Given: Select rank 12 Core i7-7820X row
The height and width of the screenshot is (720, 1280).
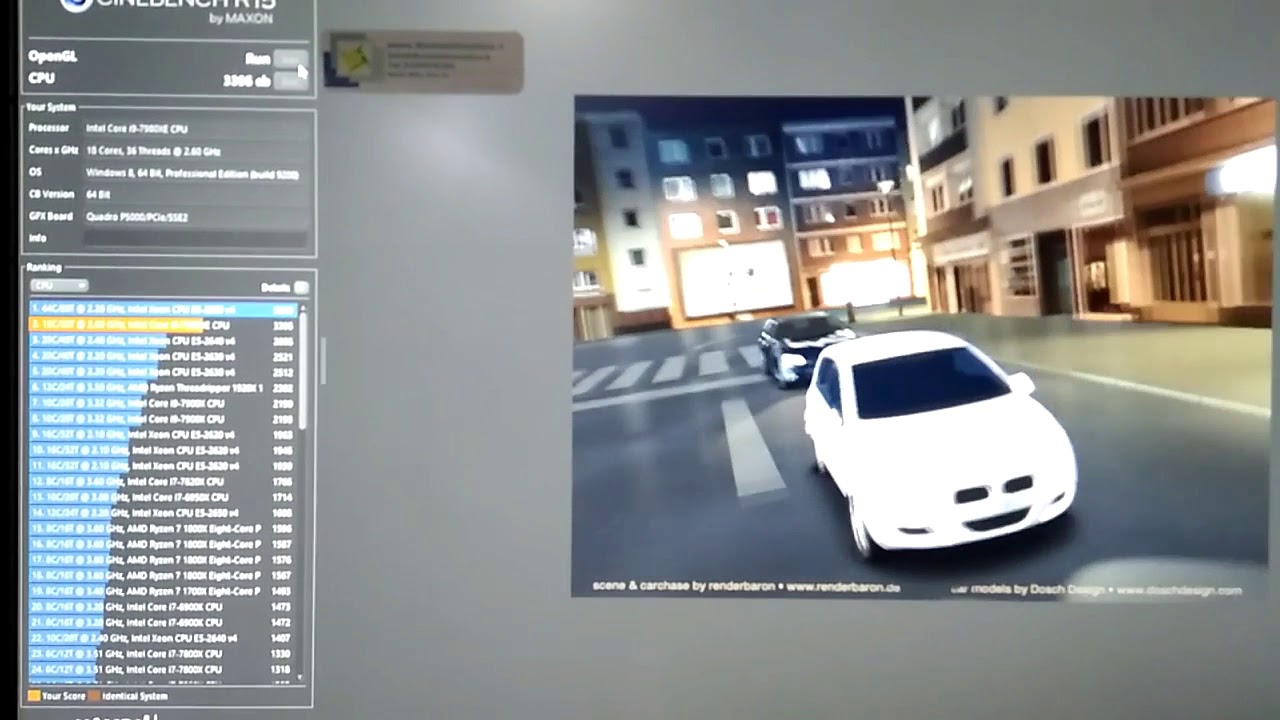Looking at the screenshot, I should [x=163, y=481].
